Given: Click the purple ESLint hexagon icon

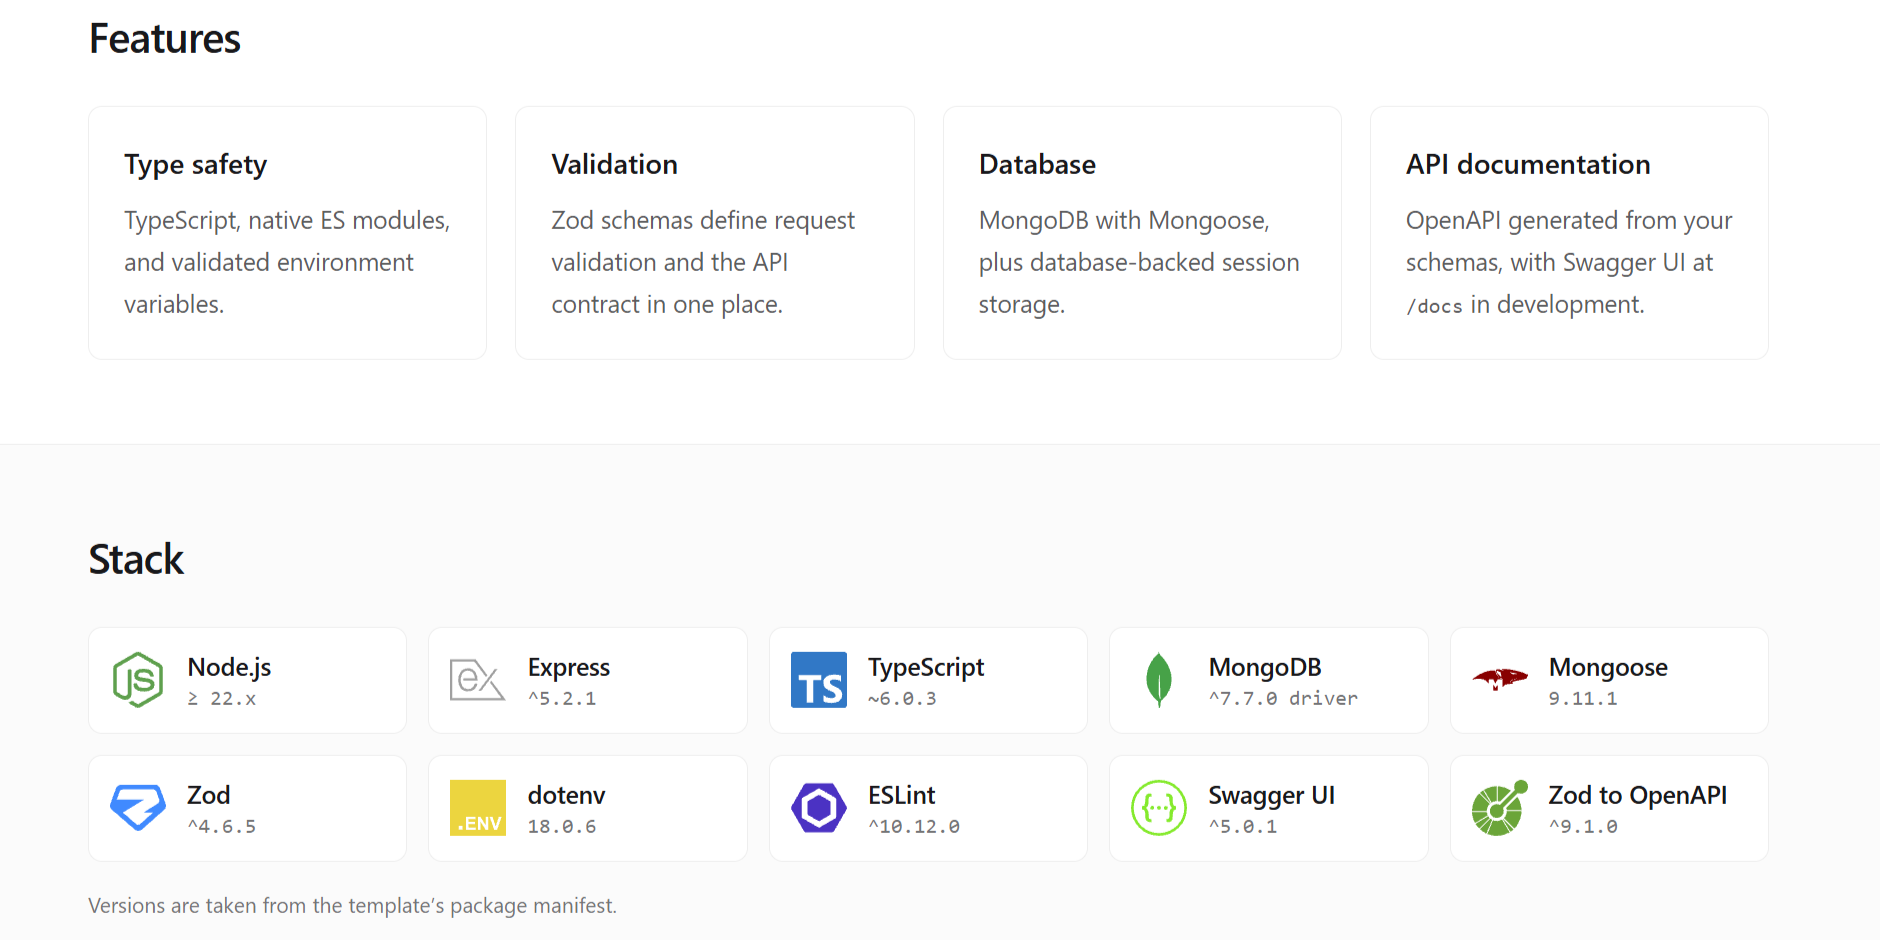Looking at the screenshot, I should (x=818, y=808).
